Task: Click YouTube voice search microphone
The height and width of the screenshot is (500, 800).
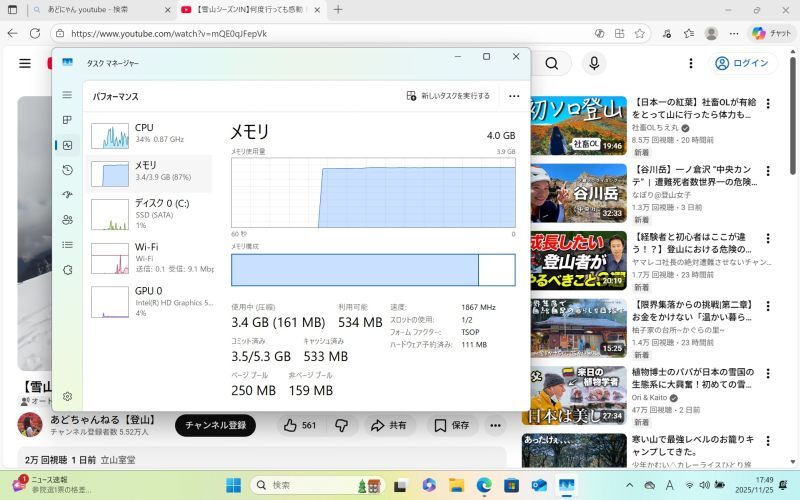Action: (594, 63)
